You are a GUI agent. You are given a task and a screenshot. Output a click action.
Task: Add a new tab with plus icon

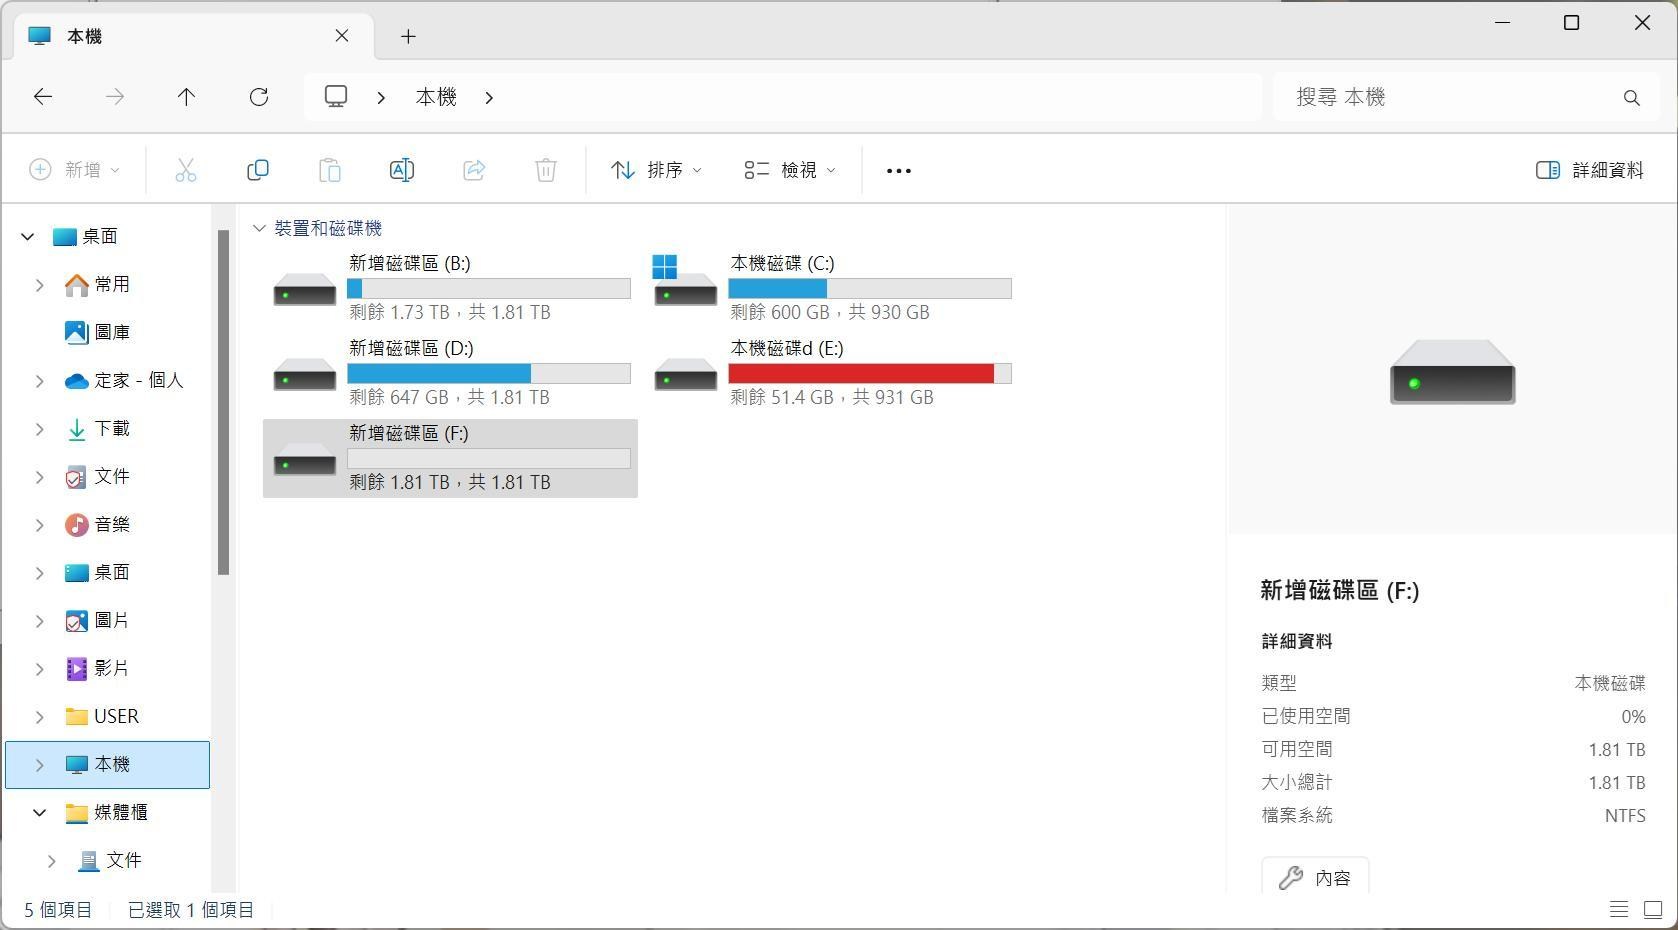408,37
